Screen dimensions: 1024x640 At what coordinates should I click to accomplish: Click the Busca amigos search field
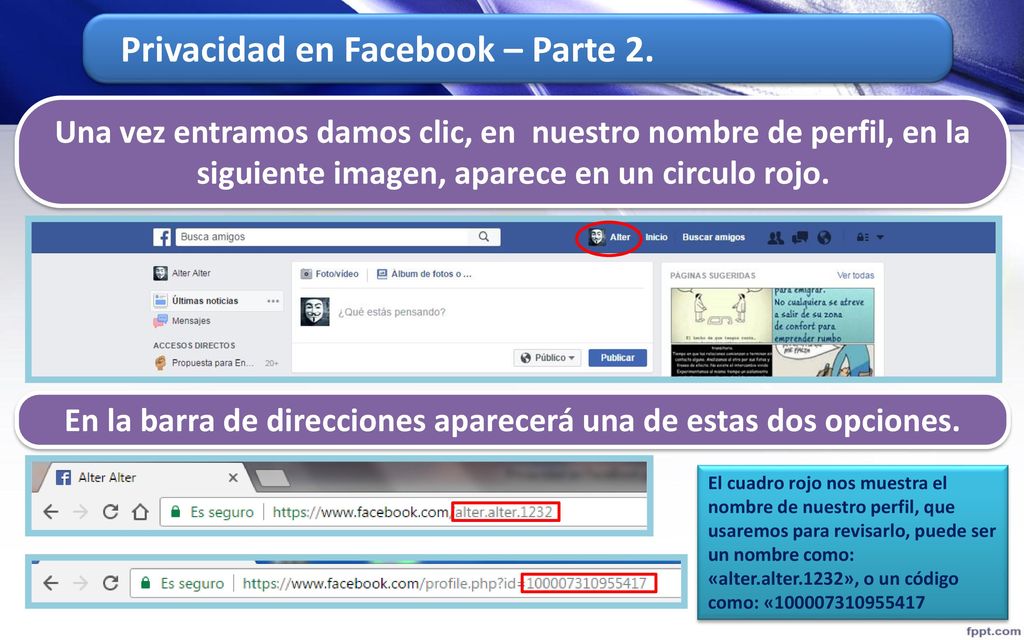click(x=338, y=236)
